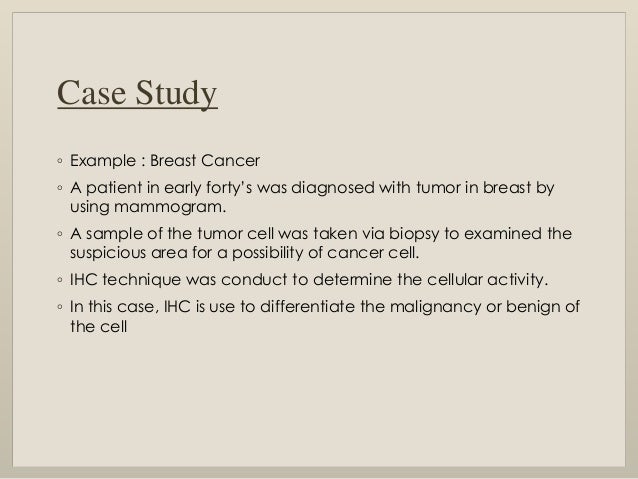This screenshot has height=479, width=638.
Task: Click the 'Case Study' slide title
Action: (137, 94)
